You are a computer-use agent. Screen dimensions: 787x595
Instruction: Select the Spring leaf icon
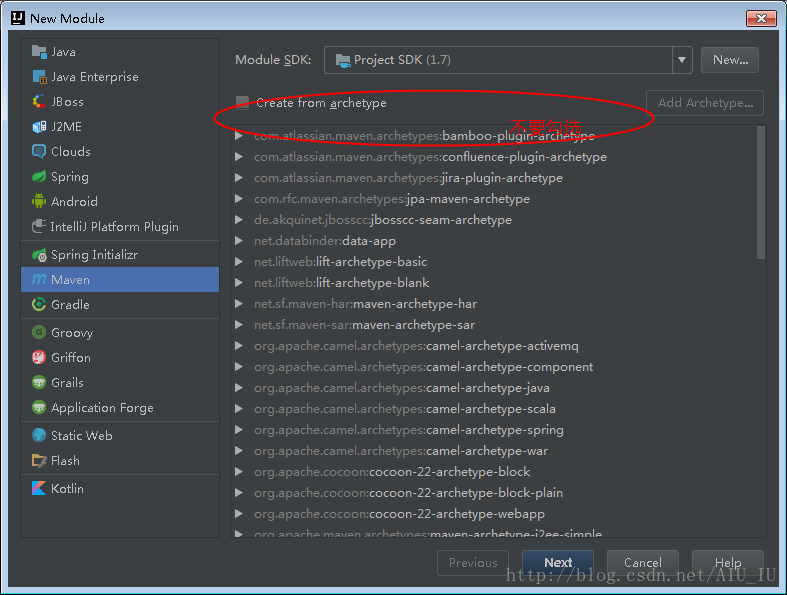39,176
